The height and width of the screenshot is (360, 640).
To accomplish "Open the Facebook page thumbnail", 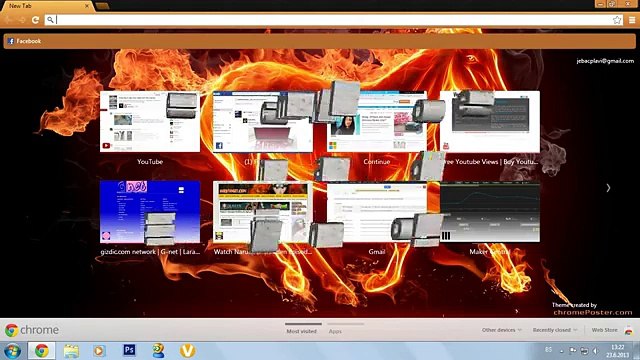I will pos(263,122).
